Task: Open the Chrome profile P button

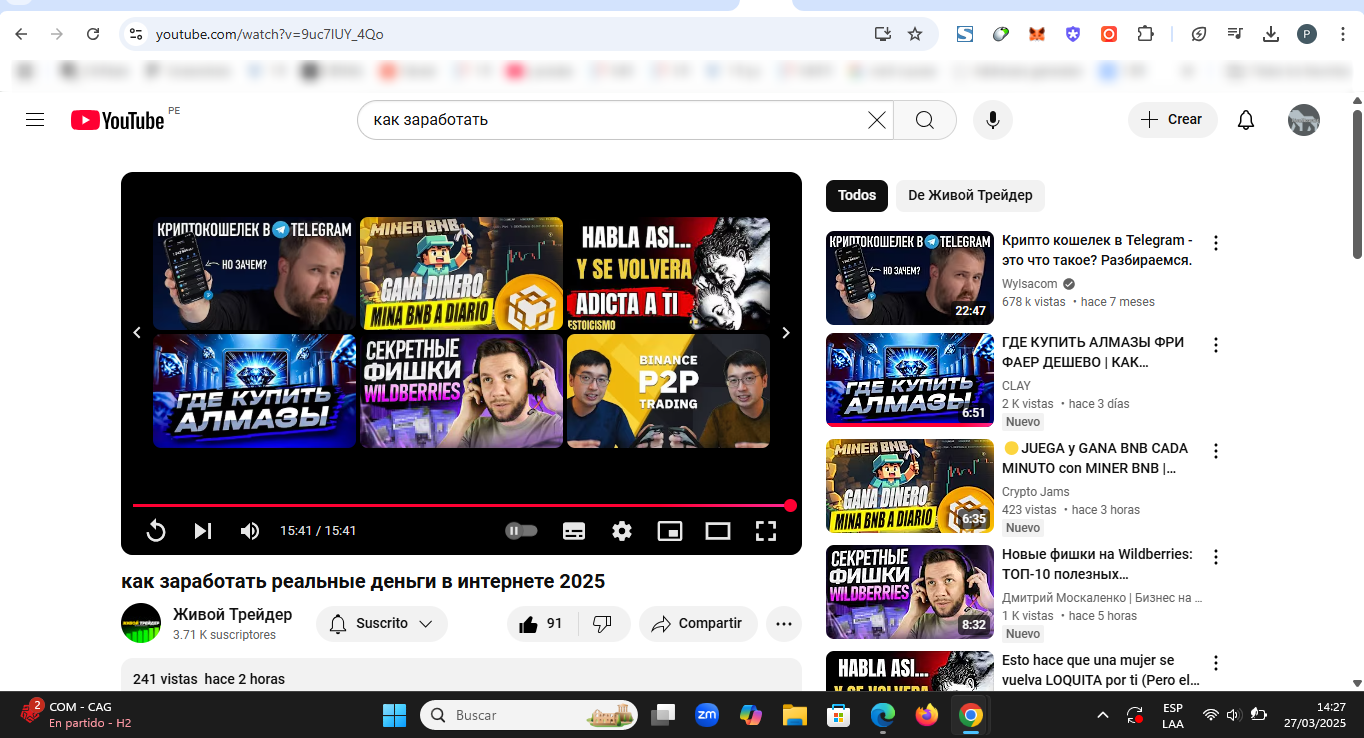Action: pyautogui.click(x=1307, y=34)
